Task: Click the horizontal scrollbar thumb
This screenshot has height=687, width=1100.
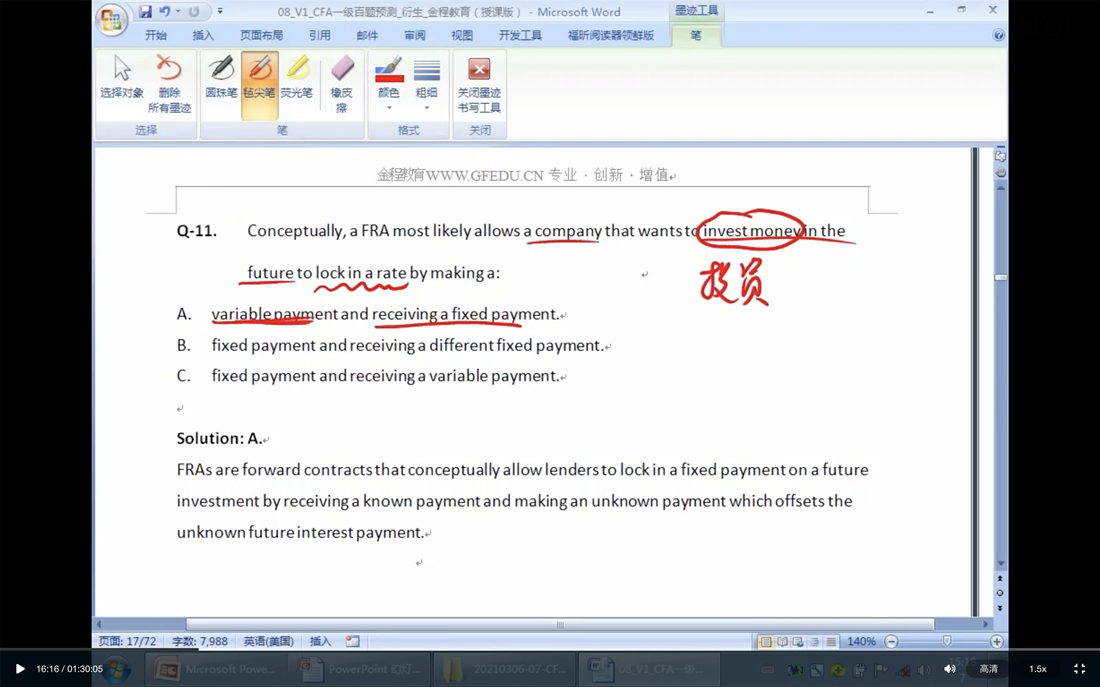Action: 560,624
